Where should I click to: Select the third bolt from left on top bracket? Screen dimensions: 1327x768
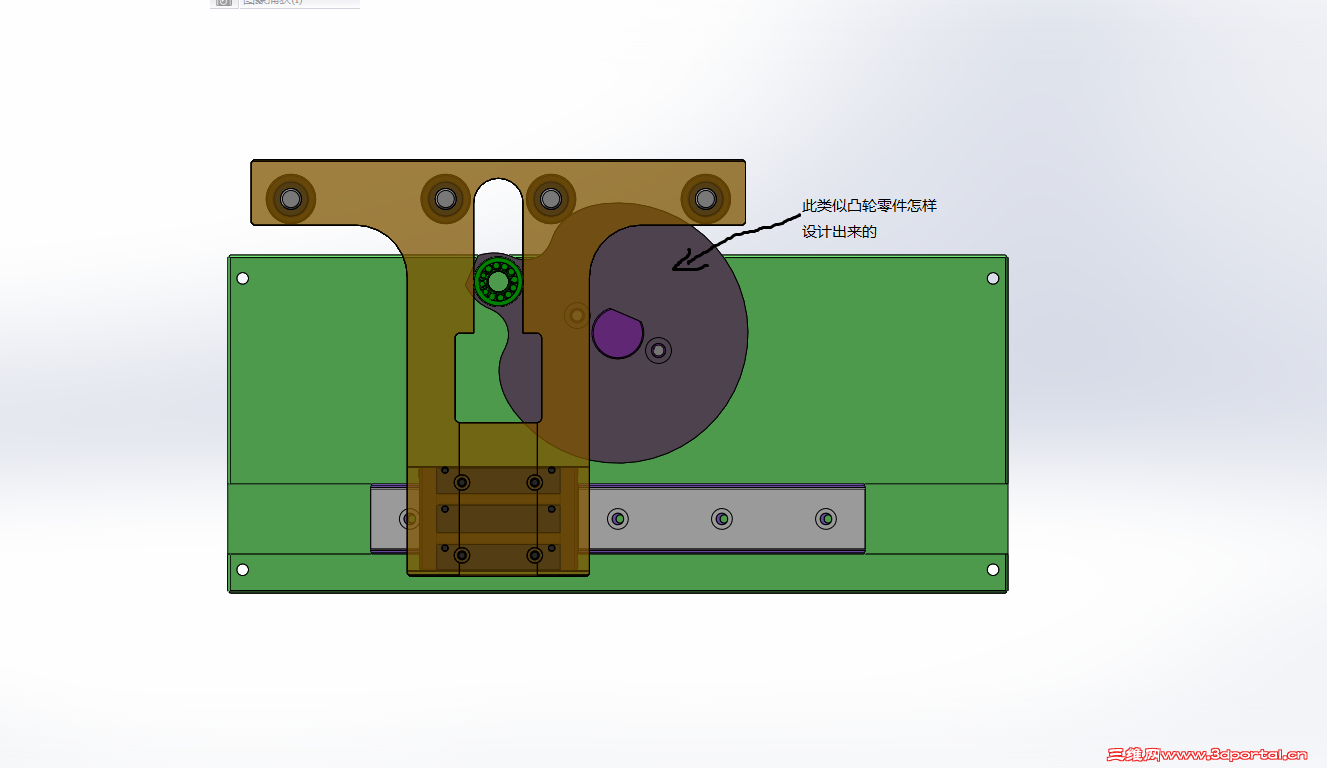[x=550, y=198]
